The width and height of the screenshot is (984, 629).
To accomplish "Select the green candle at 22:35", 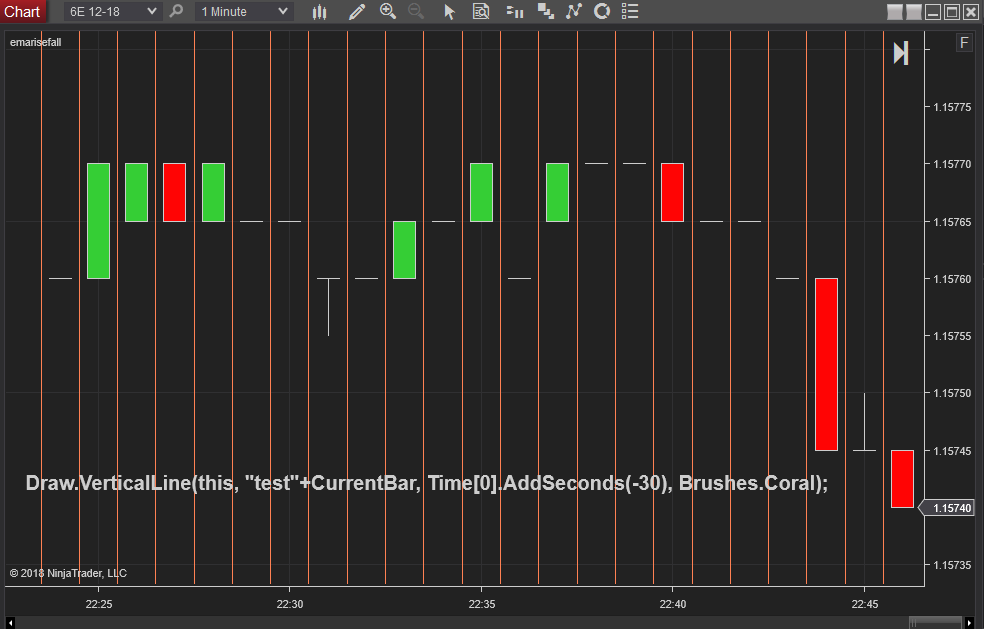I will click(x=481, y=192).
